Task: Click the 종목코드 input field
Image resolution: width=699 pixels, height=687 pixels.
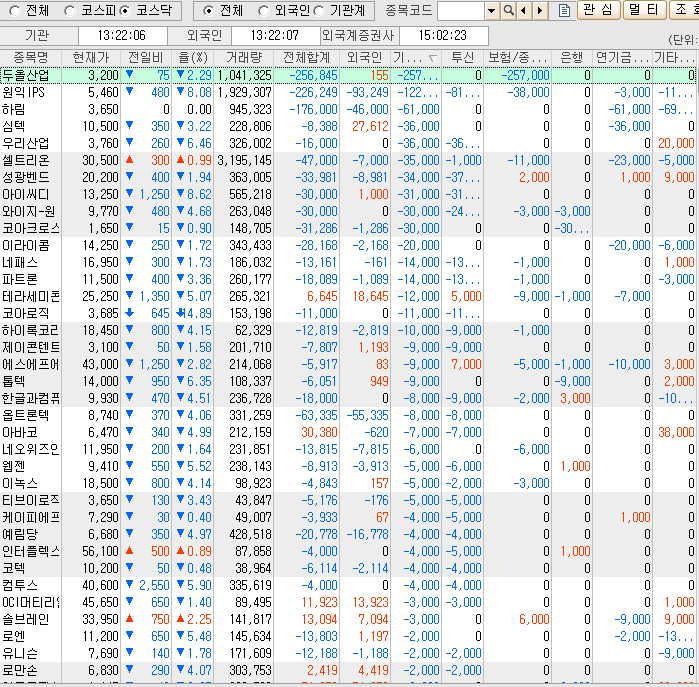Action: tap(461, 11)
